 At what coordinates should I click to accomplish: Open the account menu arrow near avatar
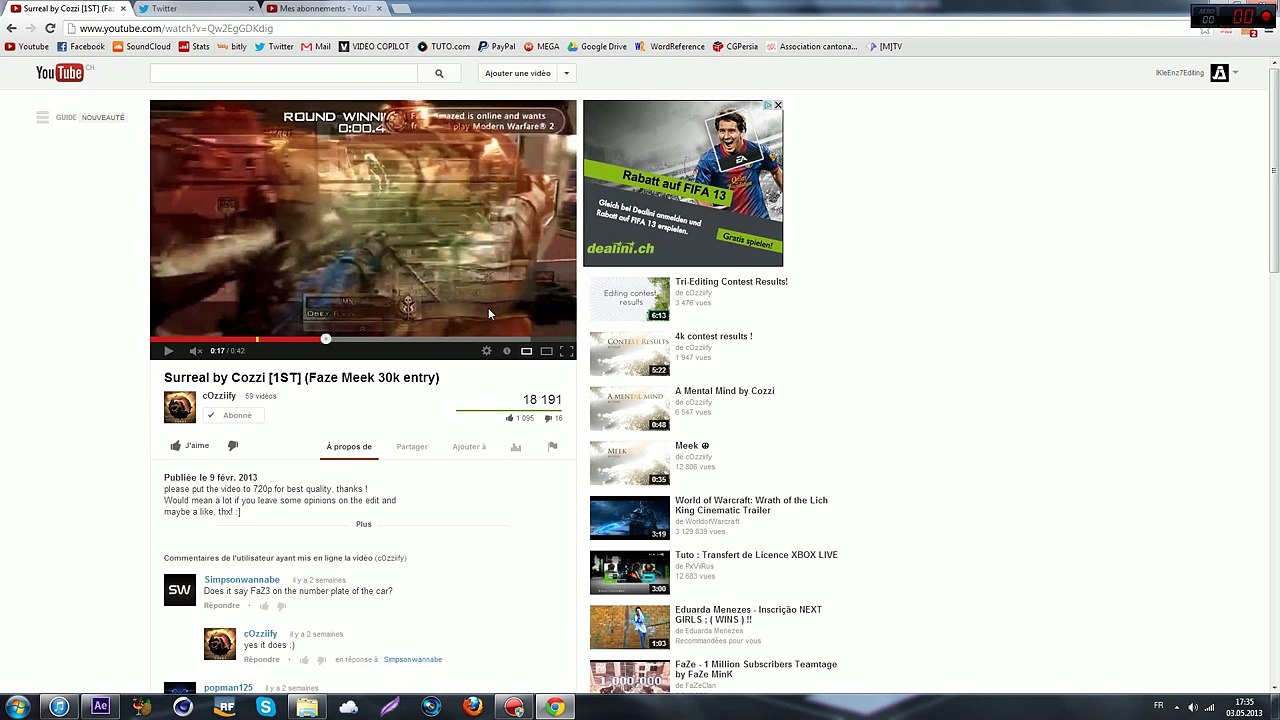[x=1235, y=73]
